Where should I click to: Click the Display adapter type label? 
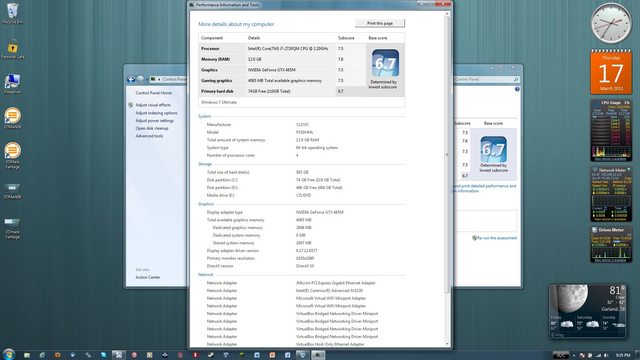pos(224,212)
